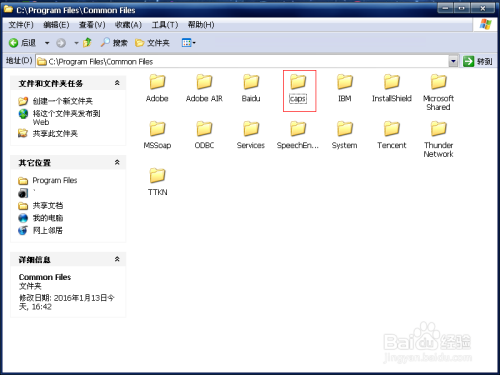The width and height of the screenshot is (500, 375).
Task: Click 将这个文件夹发布到 Web link
Action: click(66, 118)
